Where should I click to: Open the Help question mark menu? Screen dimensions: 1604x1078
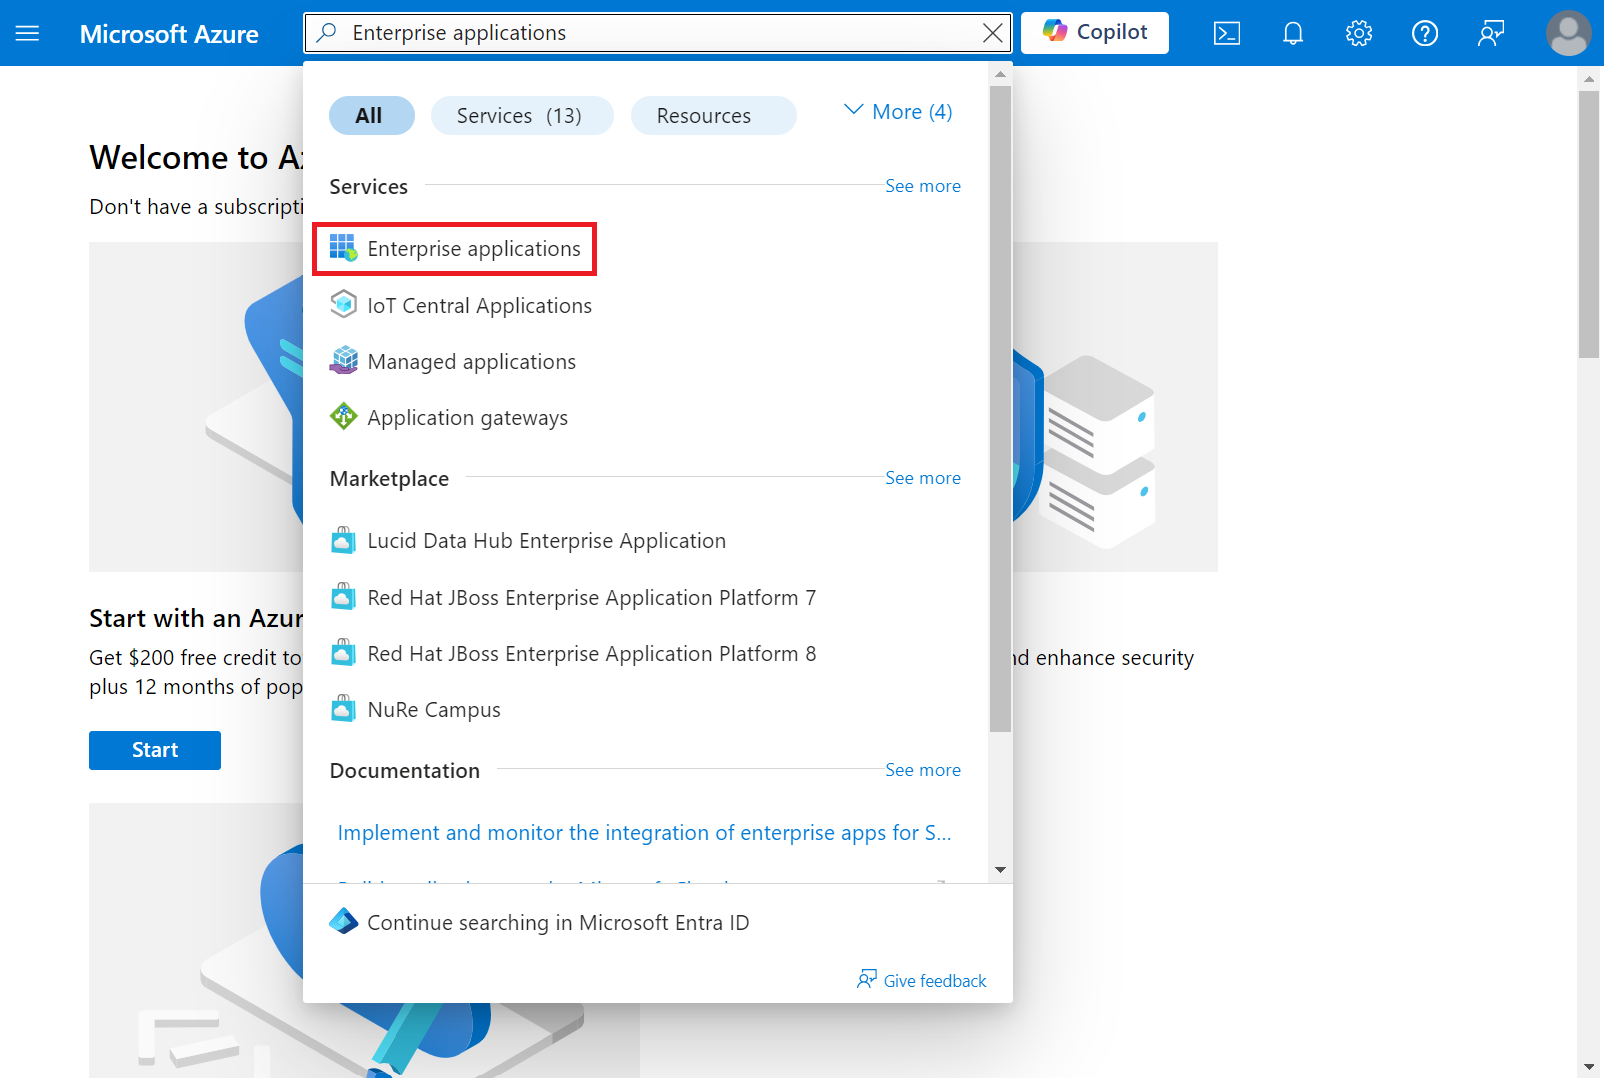click(x=1424, y=33)
